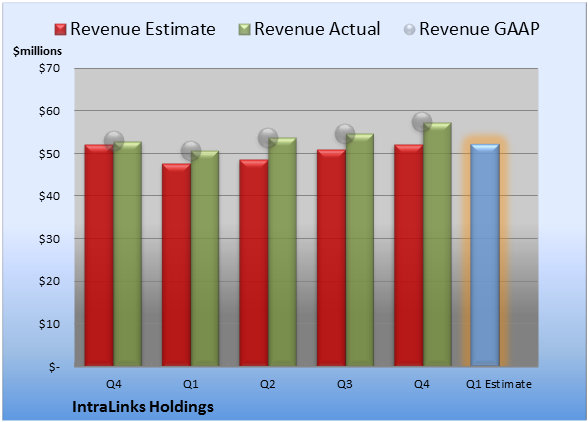Image resolution: width=588 pixels, height=422 pixels.
Task: Click the 'Q1 Estimate' category label
Action: (x=499, y=384)
